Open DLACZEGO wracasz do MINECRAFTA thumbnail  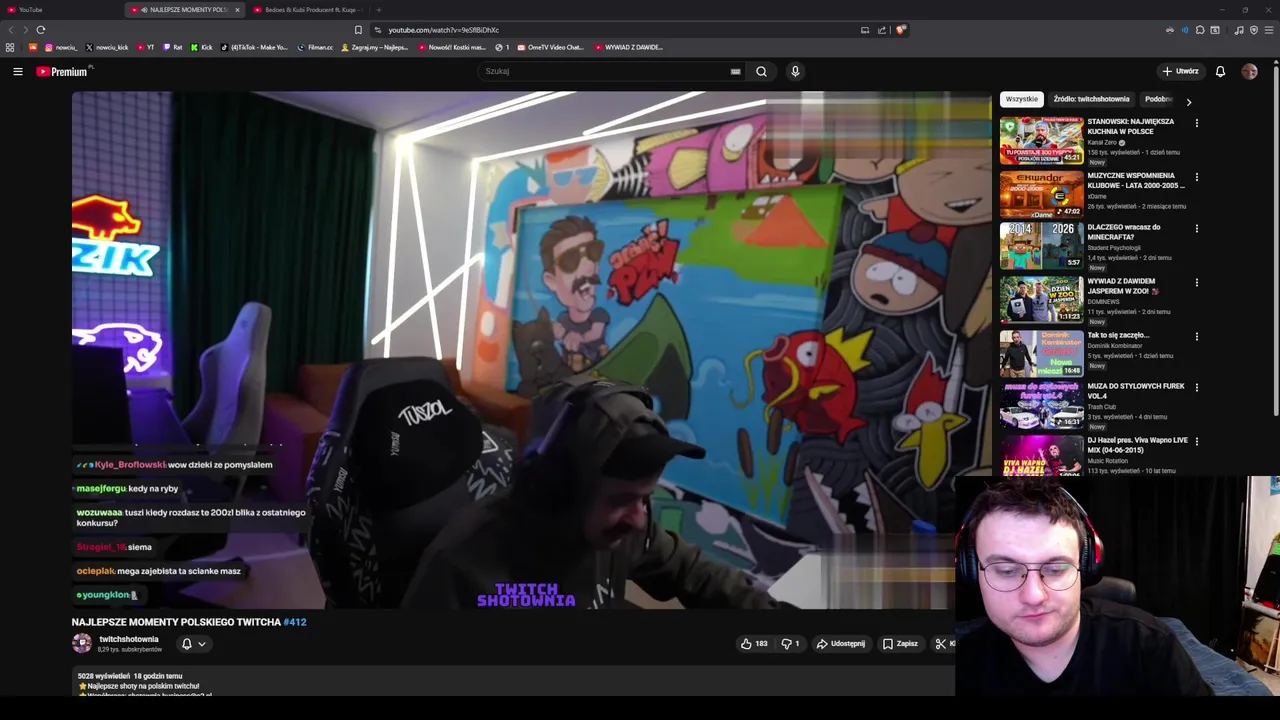[1041, 245]
